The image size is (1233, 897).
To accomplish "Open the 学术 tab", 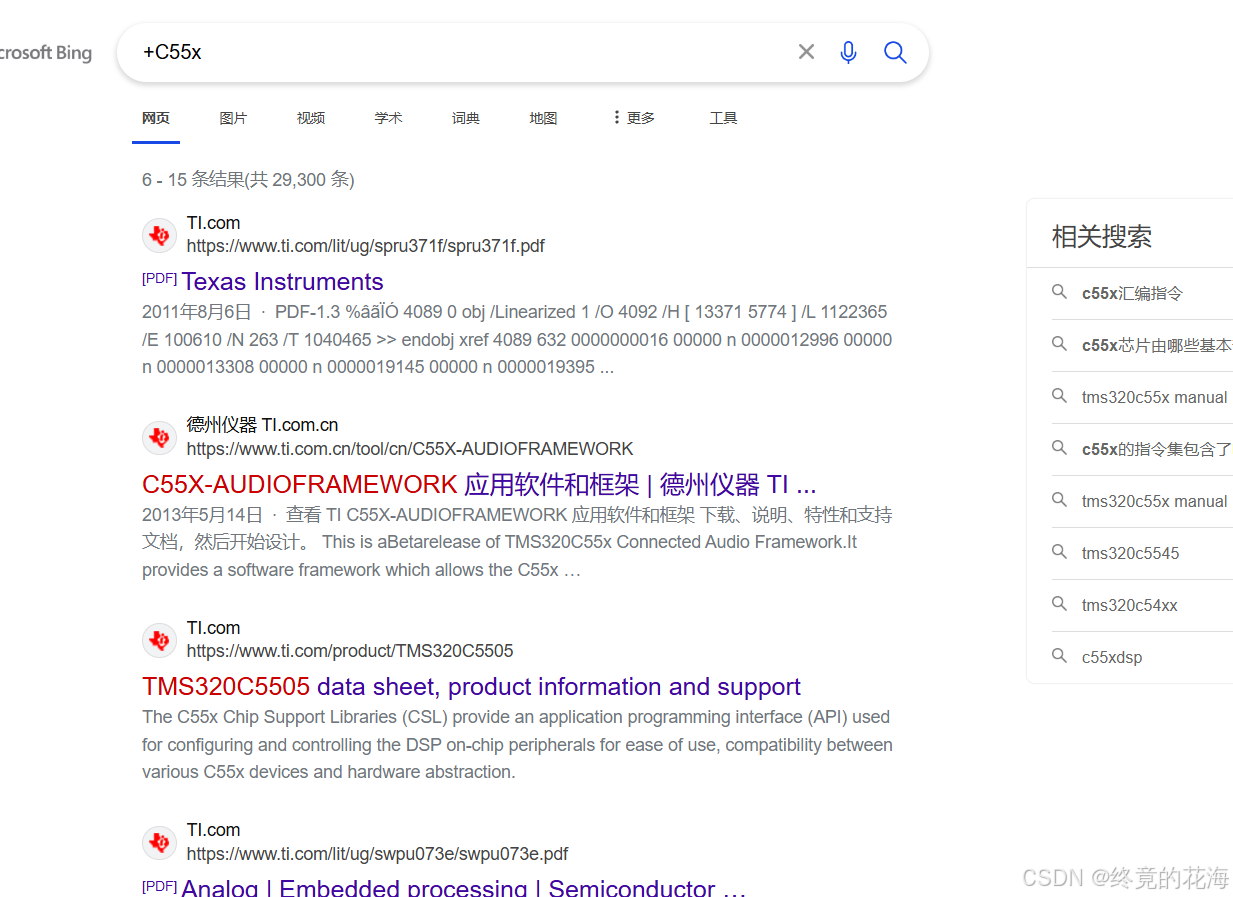I will (388, 118).
